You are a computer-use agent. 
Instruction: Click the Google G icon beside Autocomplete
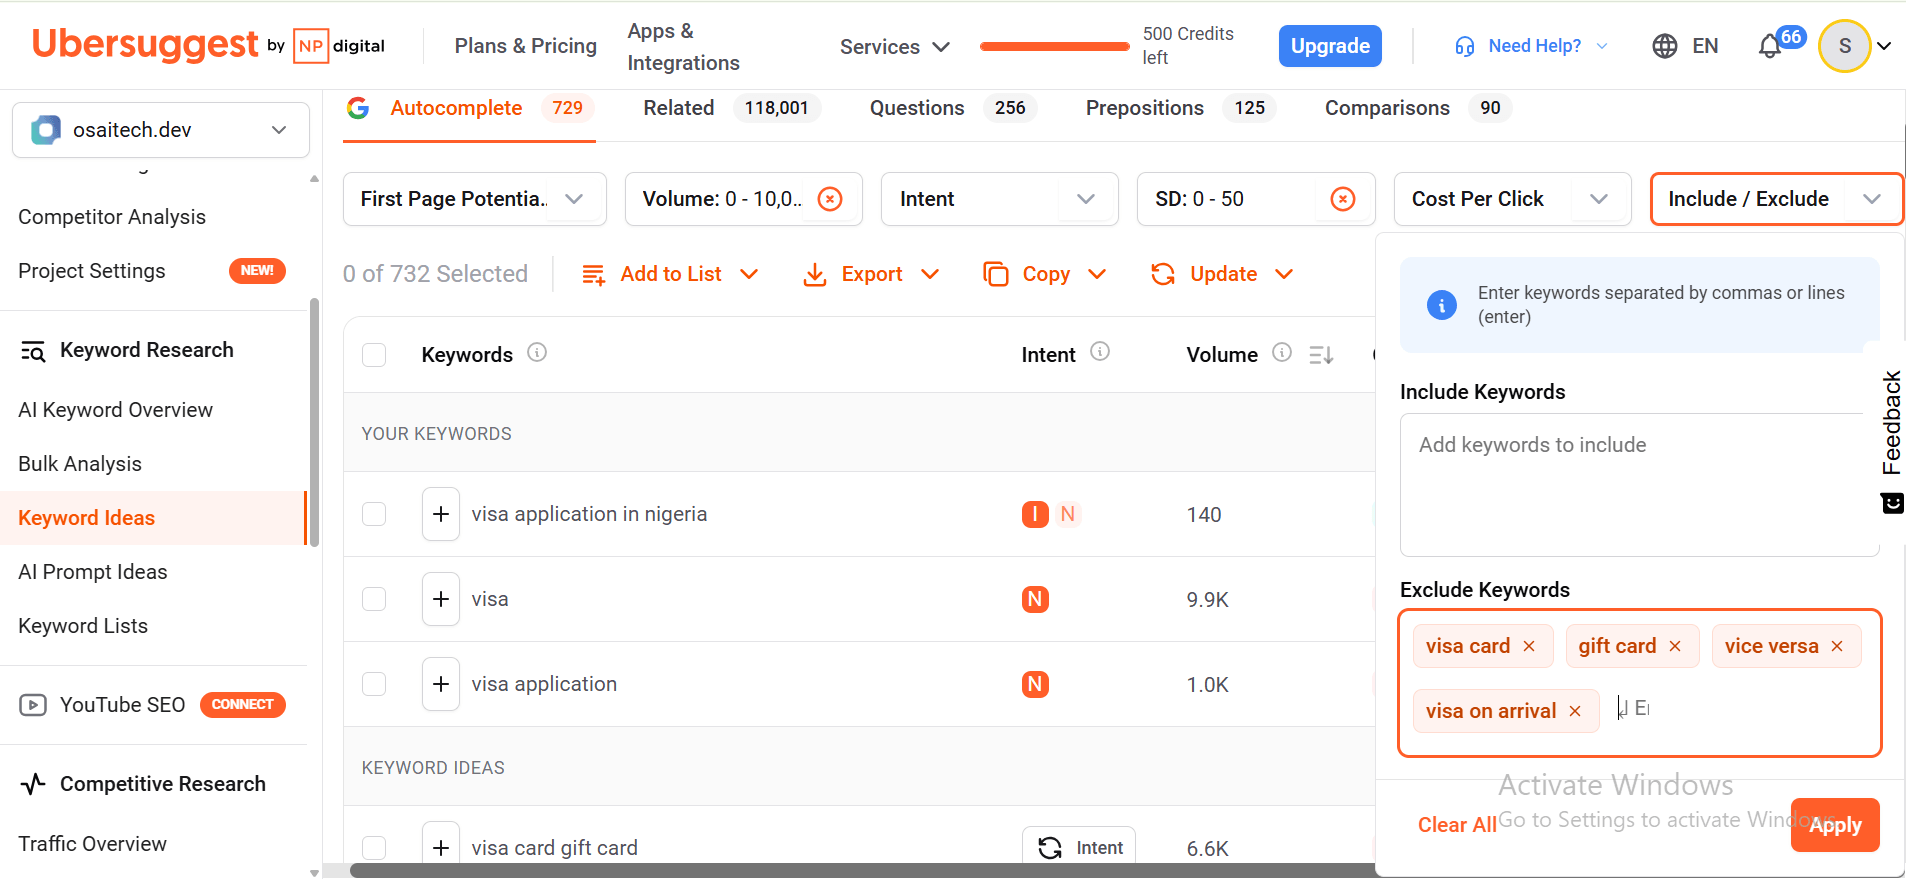(x=358, y=108)
